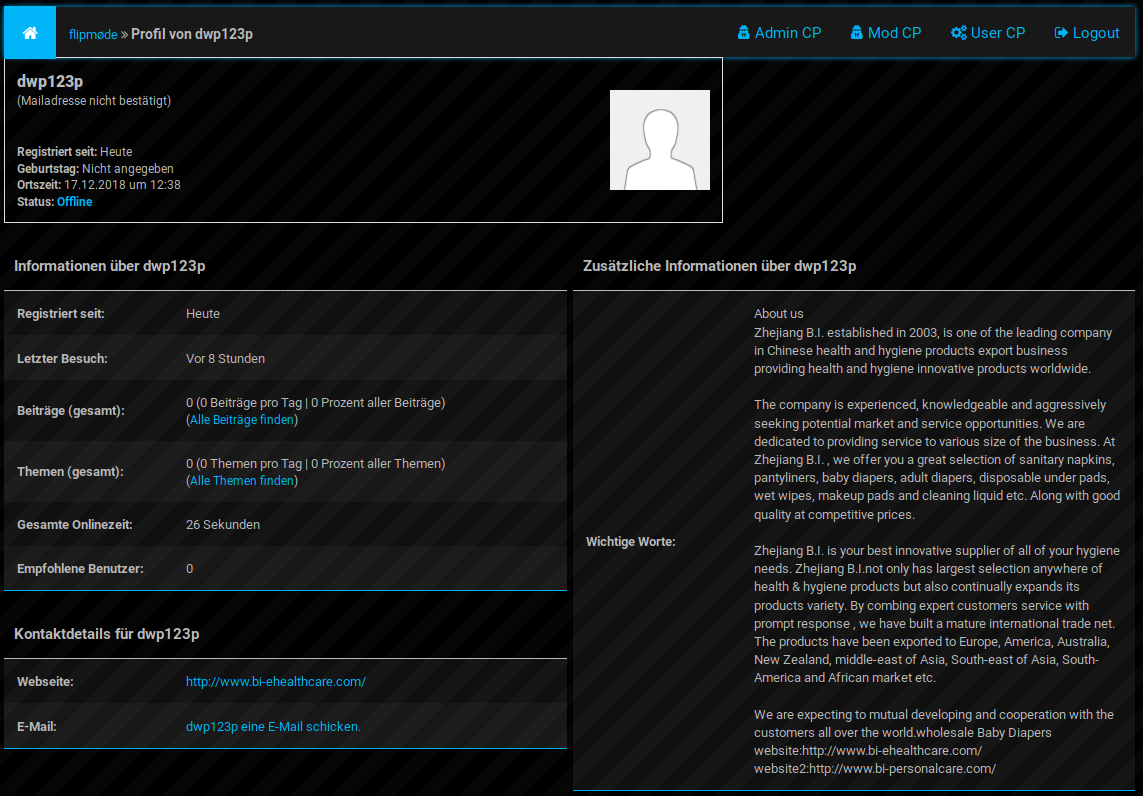Click the User CP gears icon
Screen dimensions: 1143x796
coord(958,33)
